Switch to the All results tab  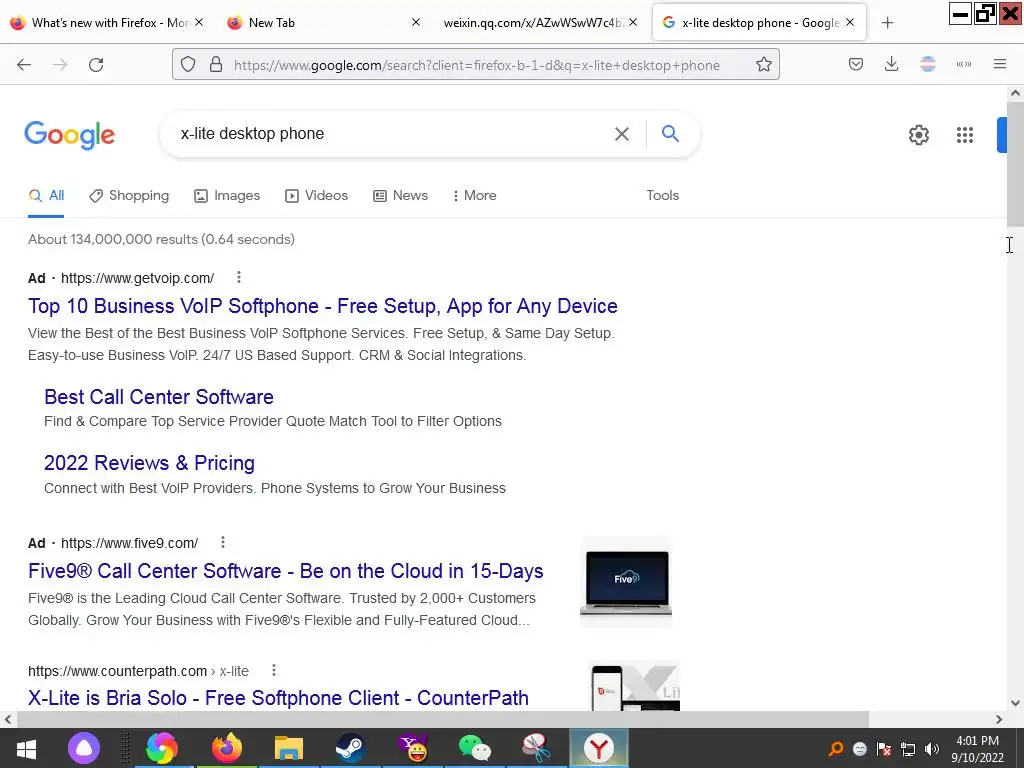pos(46,195)
